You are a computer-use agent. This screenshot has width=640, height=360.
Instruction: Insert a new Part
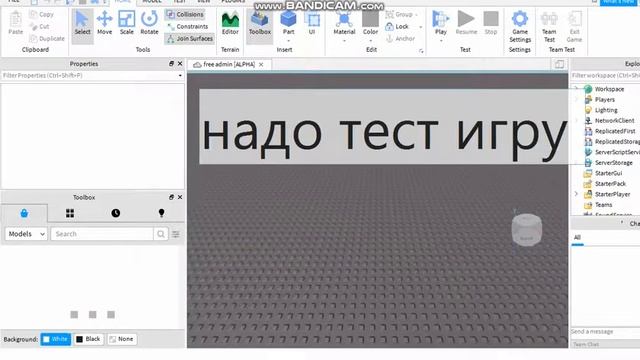pyautogui.click(x=288, y=22)
